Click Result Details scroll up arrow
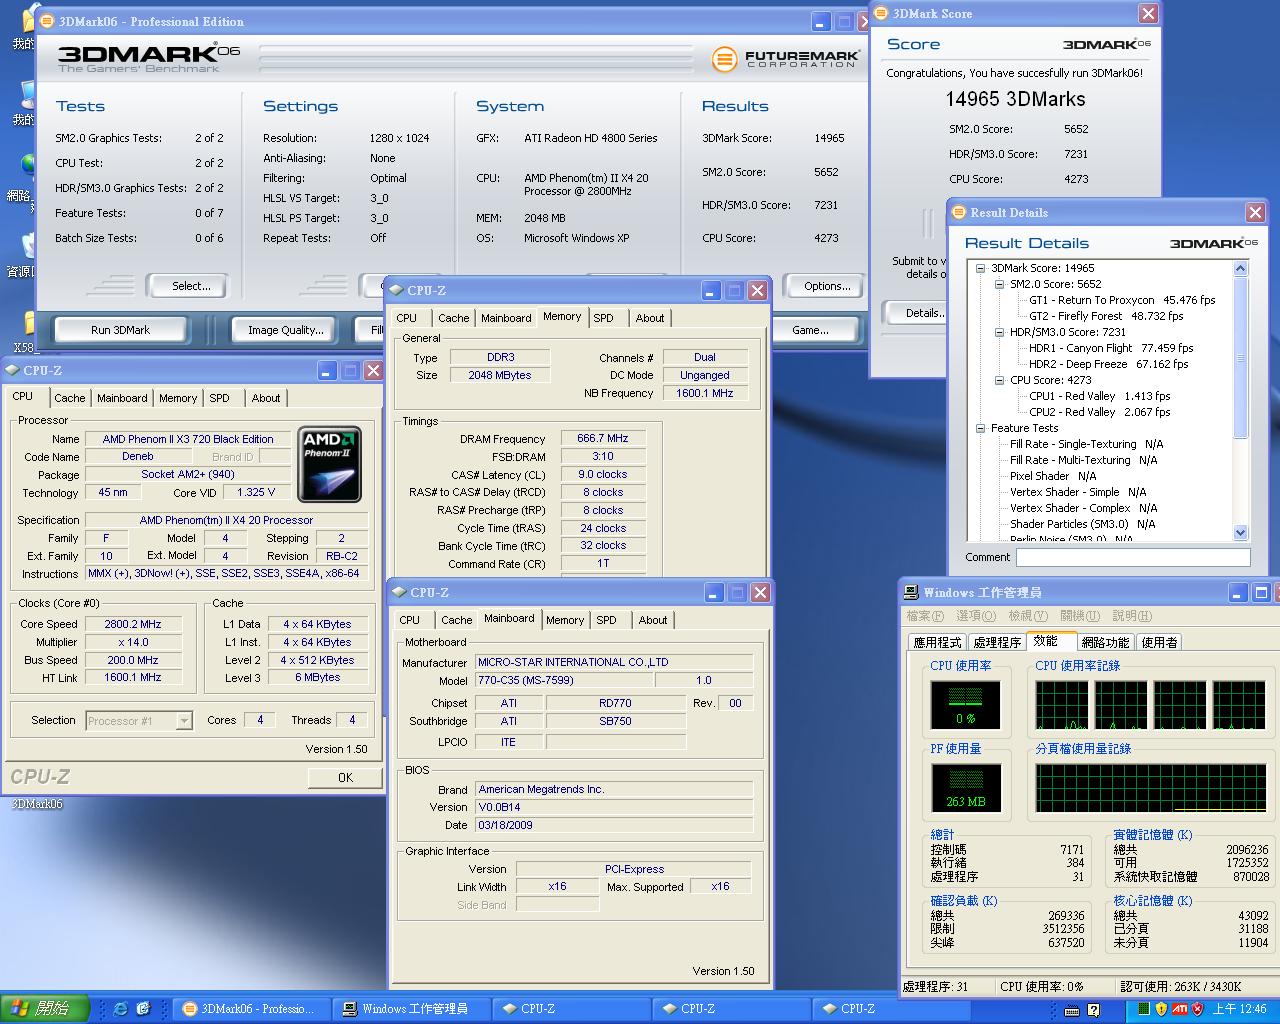 (1241, 268)
